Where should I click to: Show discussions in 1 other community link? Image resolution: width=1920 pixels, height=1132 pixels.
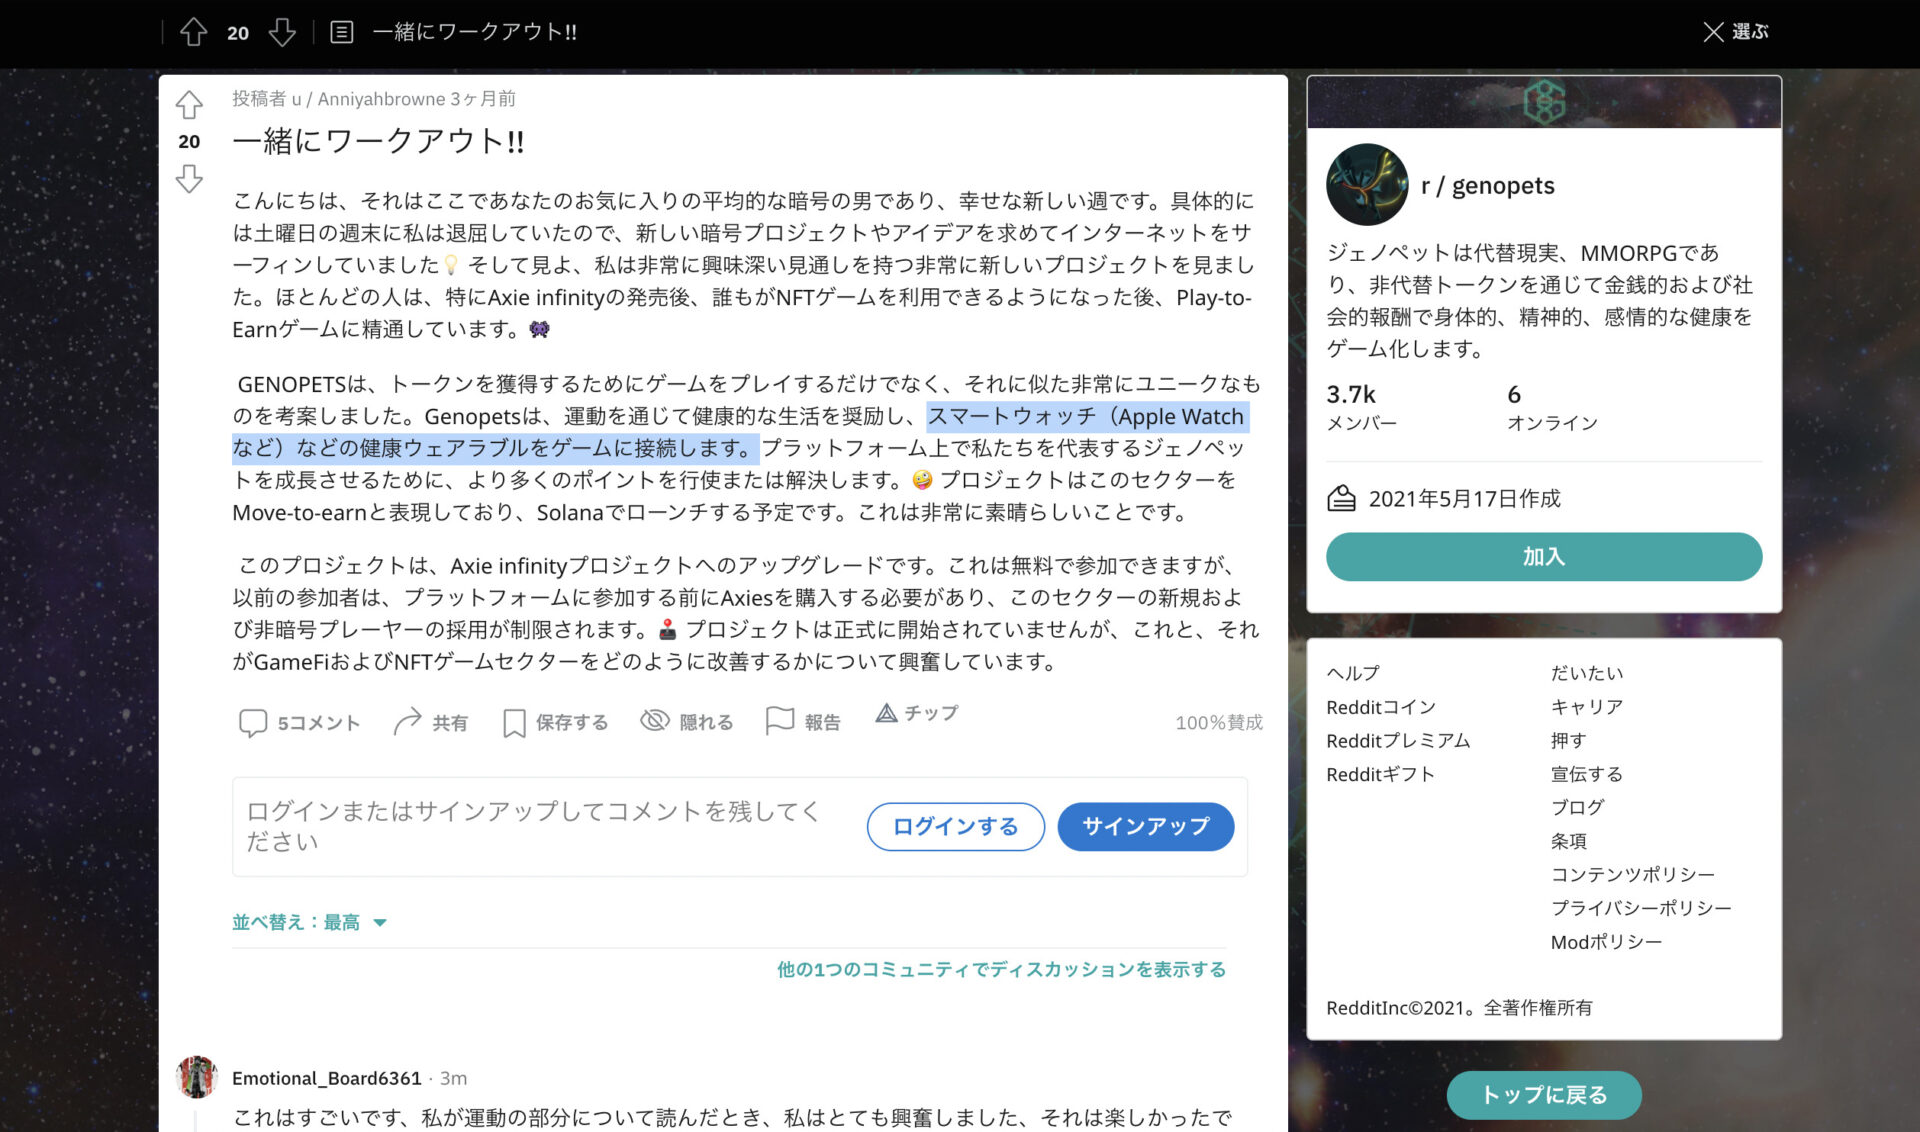(1001, 969)
